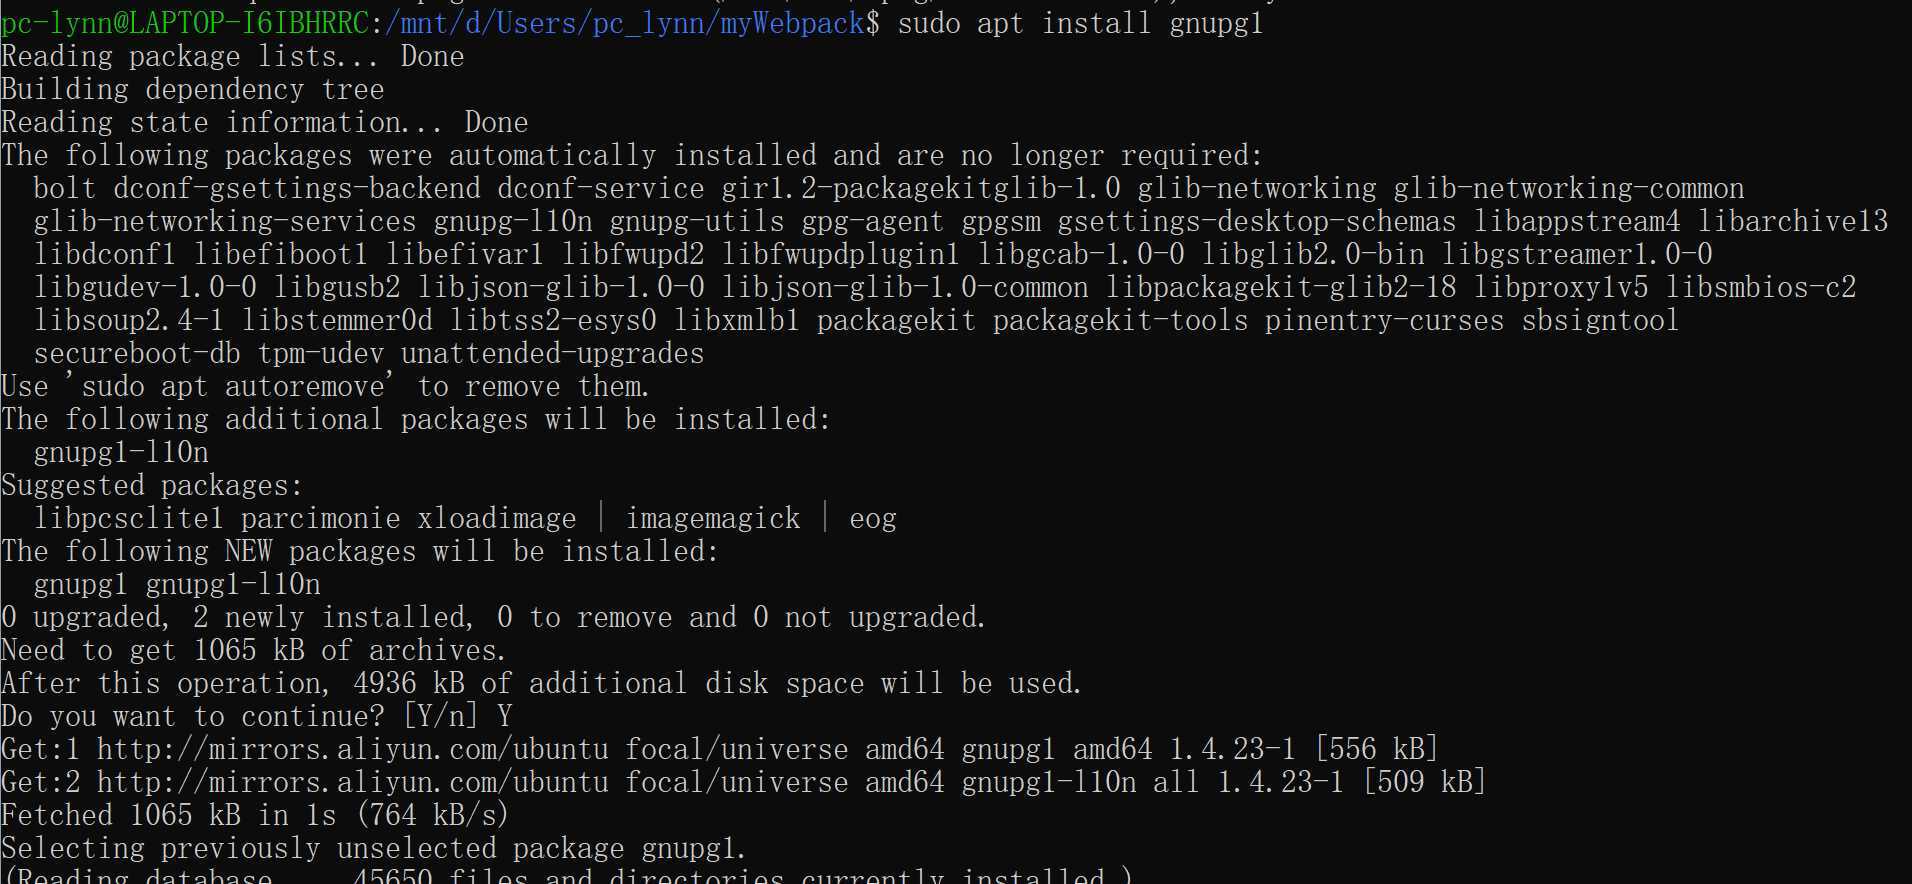
Task: Click the 'unattended-upgrades' package name
Action: click(552, 353)
